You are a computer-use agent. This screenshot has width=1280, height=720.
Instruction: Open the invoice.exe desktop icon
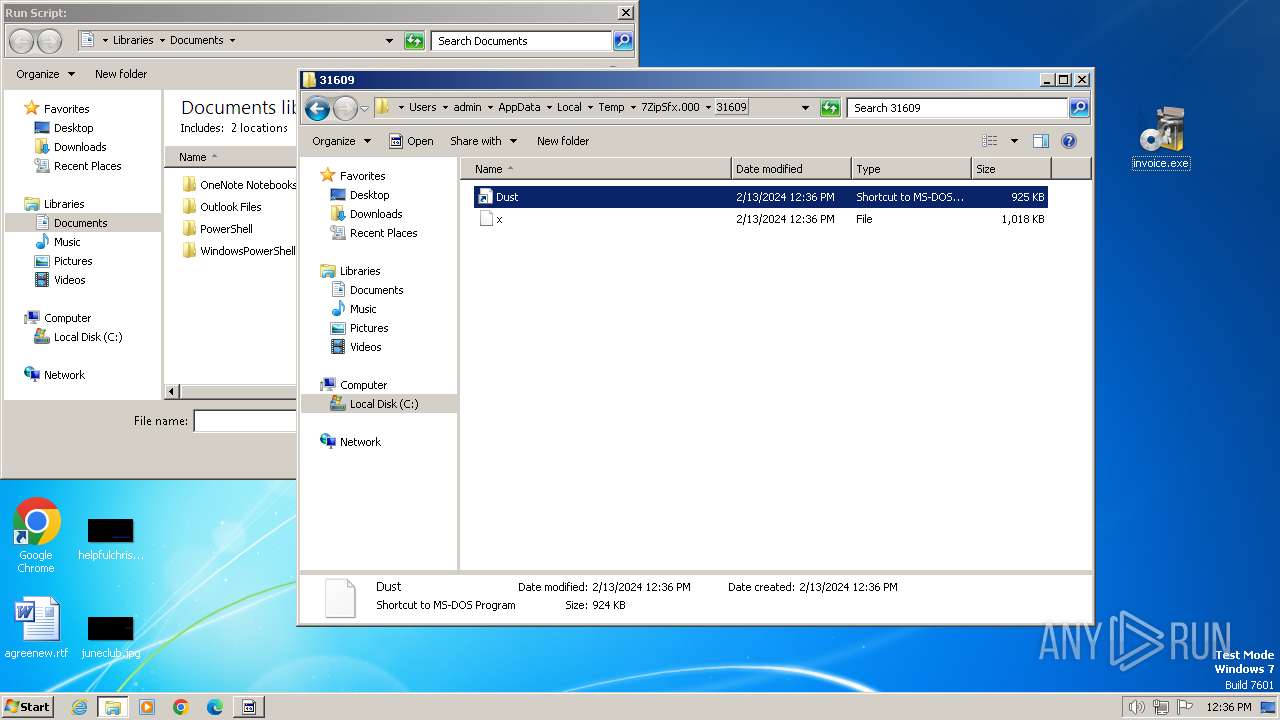click(1161, 138)
